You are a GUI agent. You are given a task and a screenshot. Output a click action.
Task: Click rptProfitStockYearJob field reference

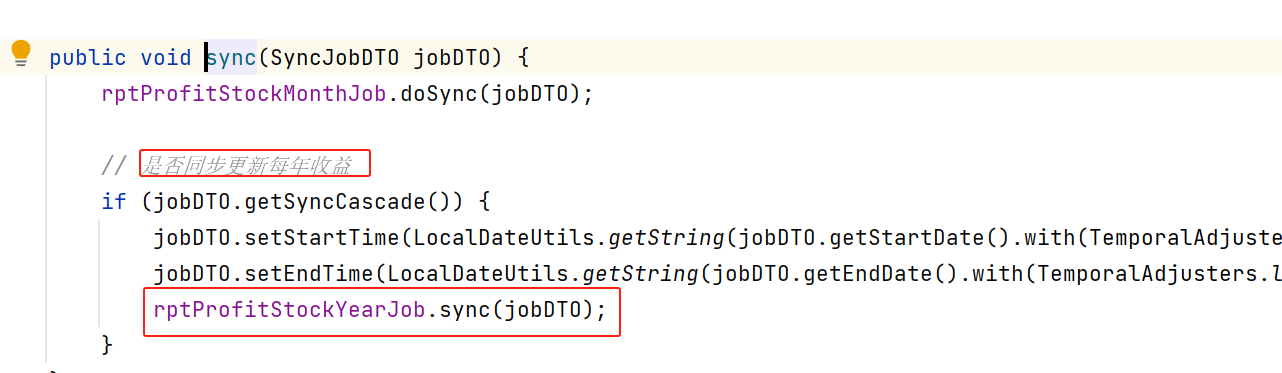click(289, 310)
